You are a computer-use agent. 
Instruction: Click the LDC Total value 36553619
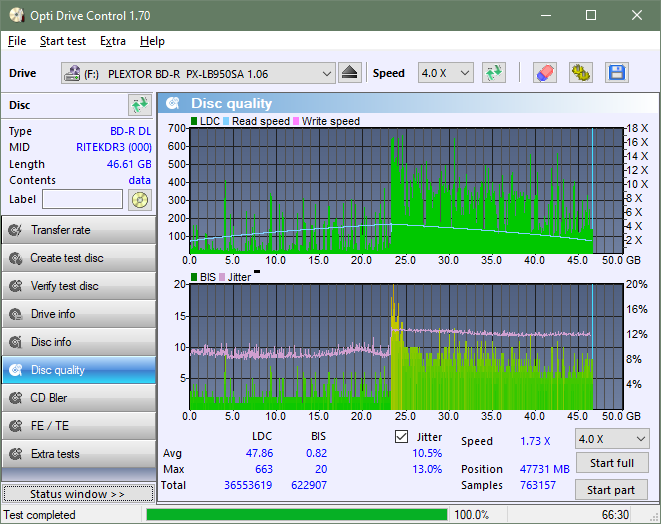click(x=248, y=485)
